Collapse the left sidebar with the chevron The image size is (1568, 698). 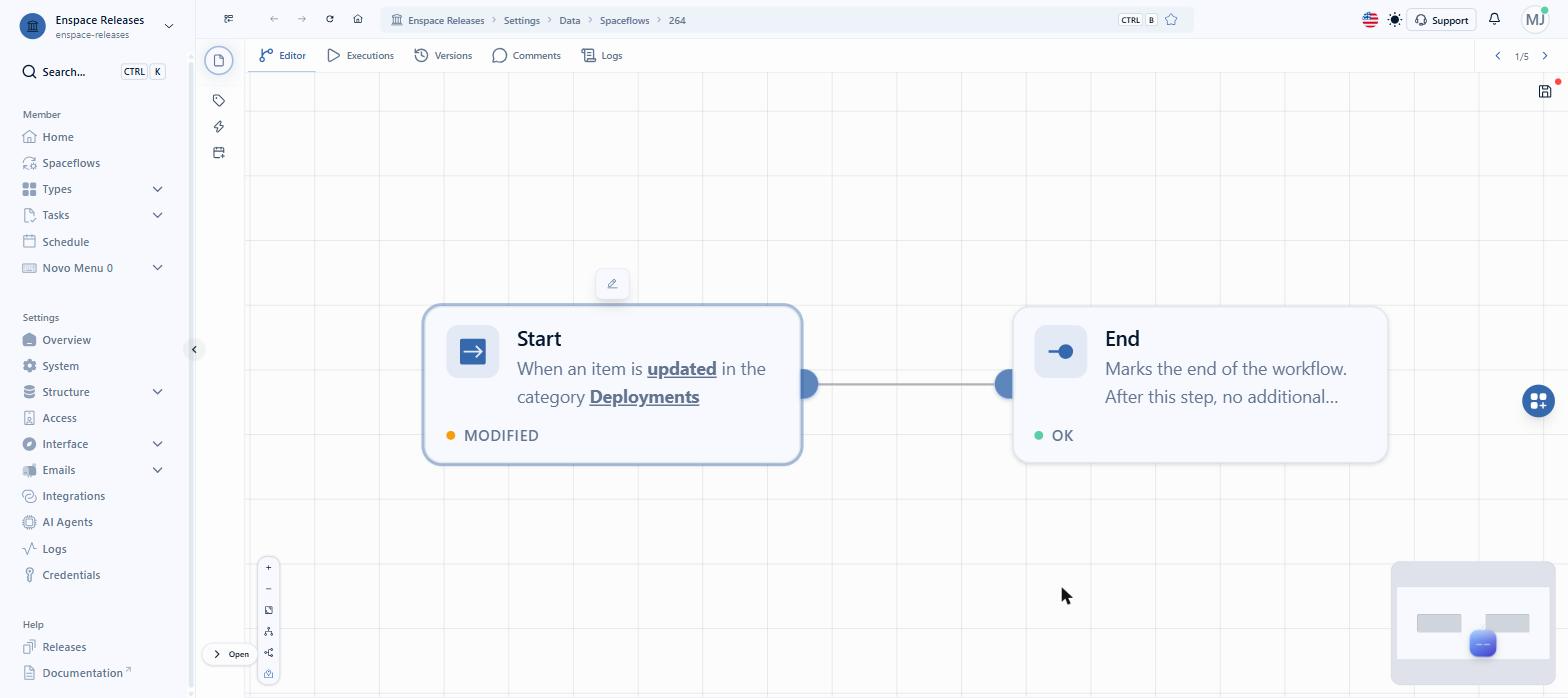195,349
